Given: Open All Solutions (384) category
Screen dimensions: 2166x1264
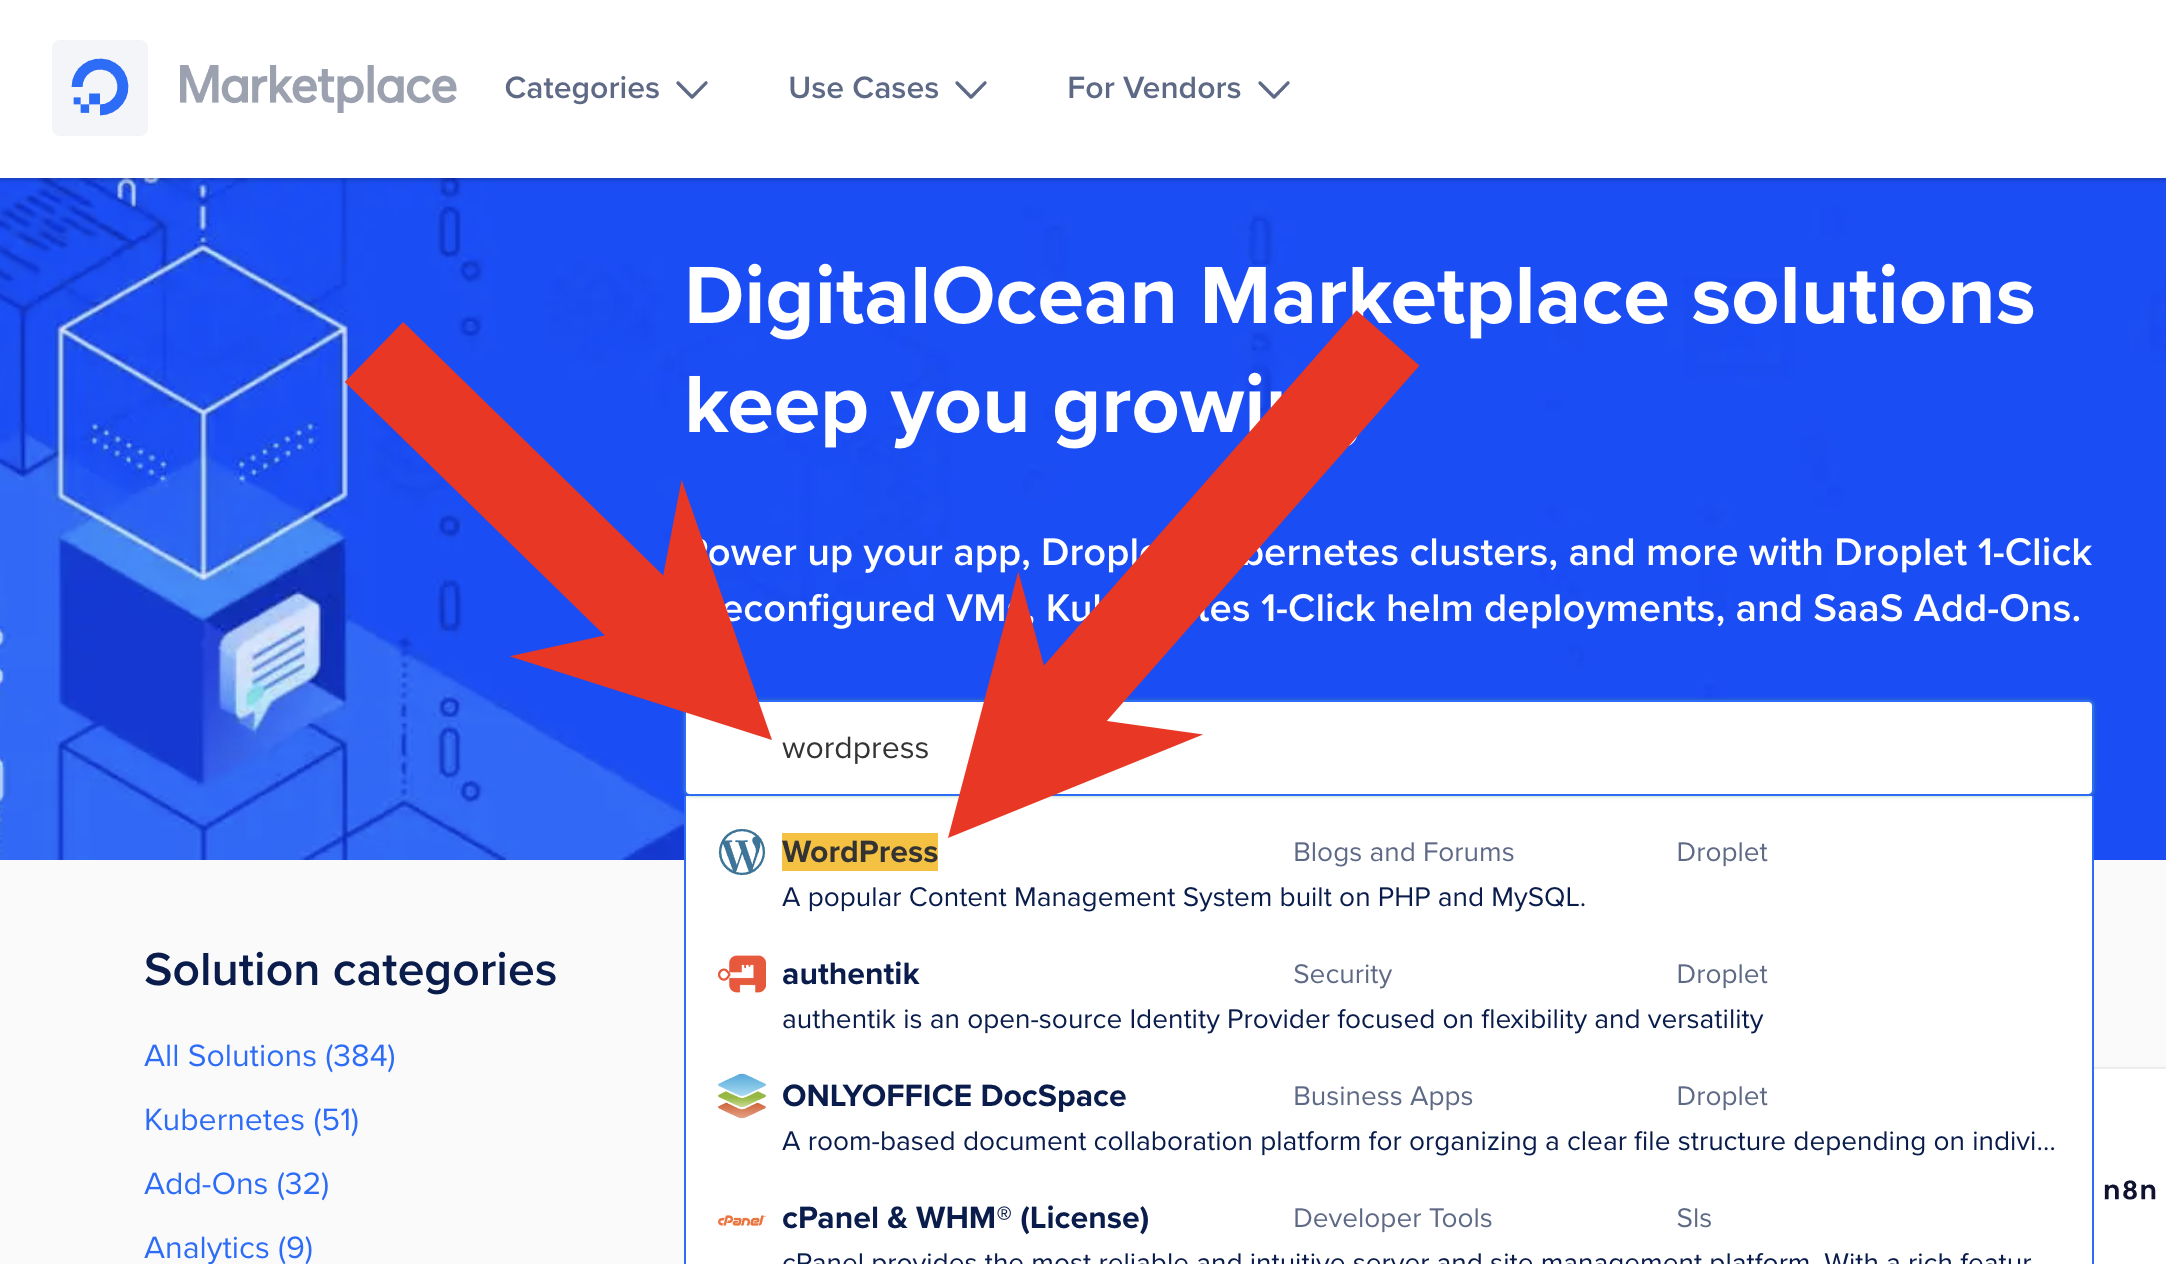Looking at the screenshot, I should (x=270, y=1056).
